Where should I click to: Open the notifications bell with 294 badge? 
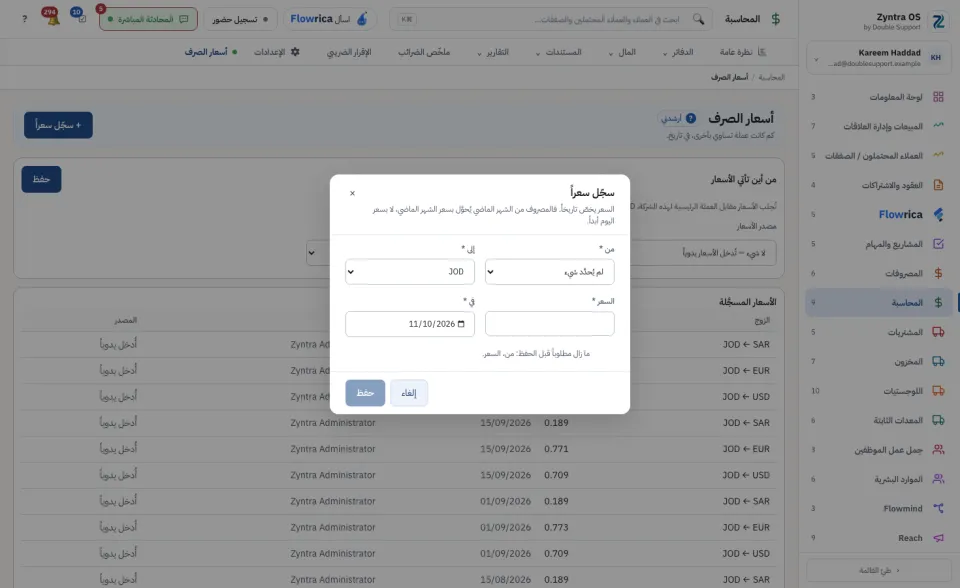(x=52, y=18)
